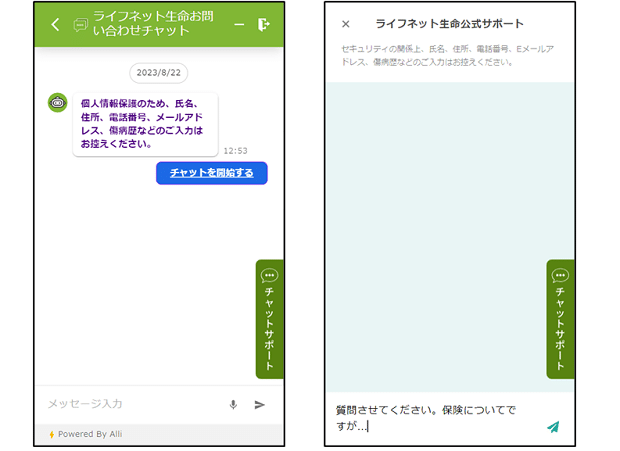Click the robot avatar beside the bot message
The height and width of the screenshot is (451, 620).
coord(58,103)
